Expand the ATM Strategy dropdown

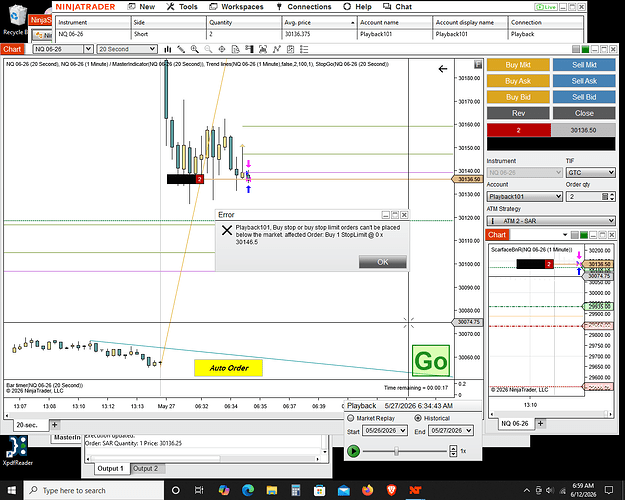pos(551,221)
